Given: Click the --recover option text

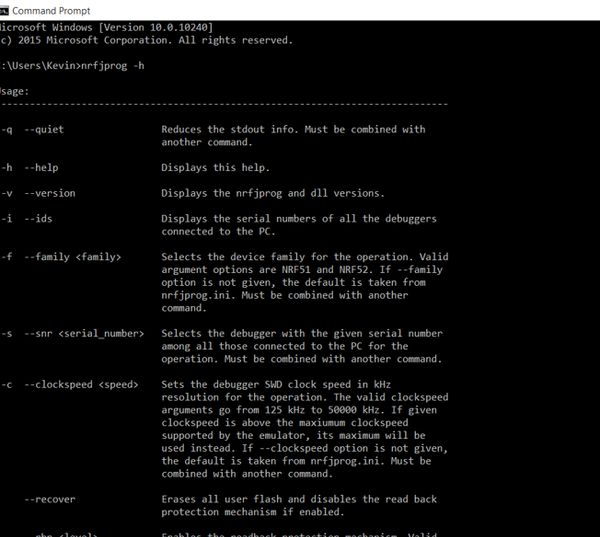Looking at the screenshot, I should 50,499.
